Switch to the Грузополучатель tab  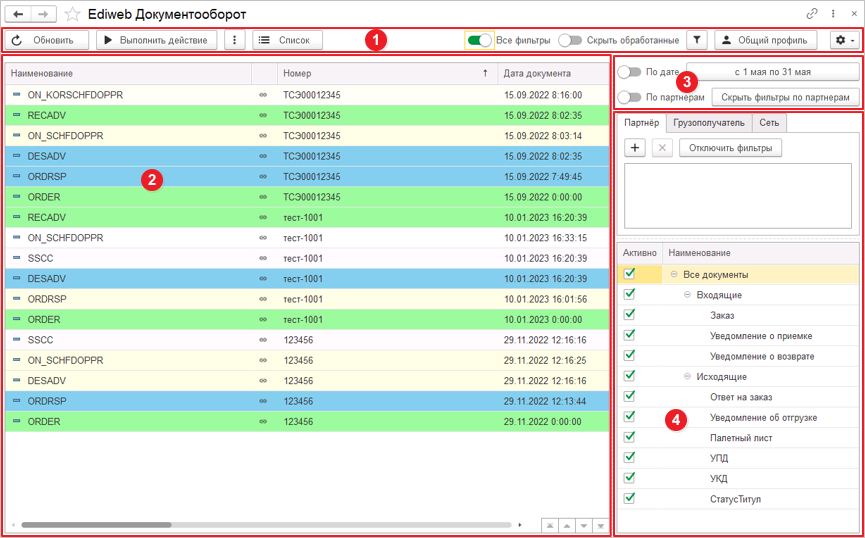click(x=708, y=123)
